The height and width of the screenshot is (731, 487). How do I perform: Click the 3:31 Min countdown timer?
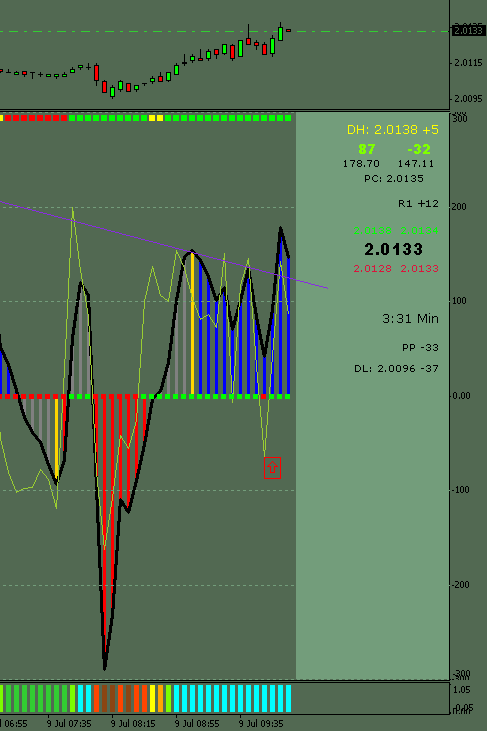(410, 319)
